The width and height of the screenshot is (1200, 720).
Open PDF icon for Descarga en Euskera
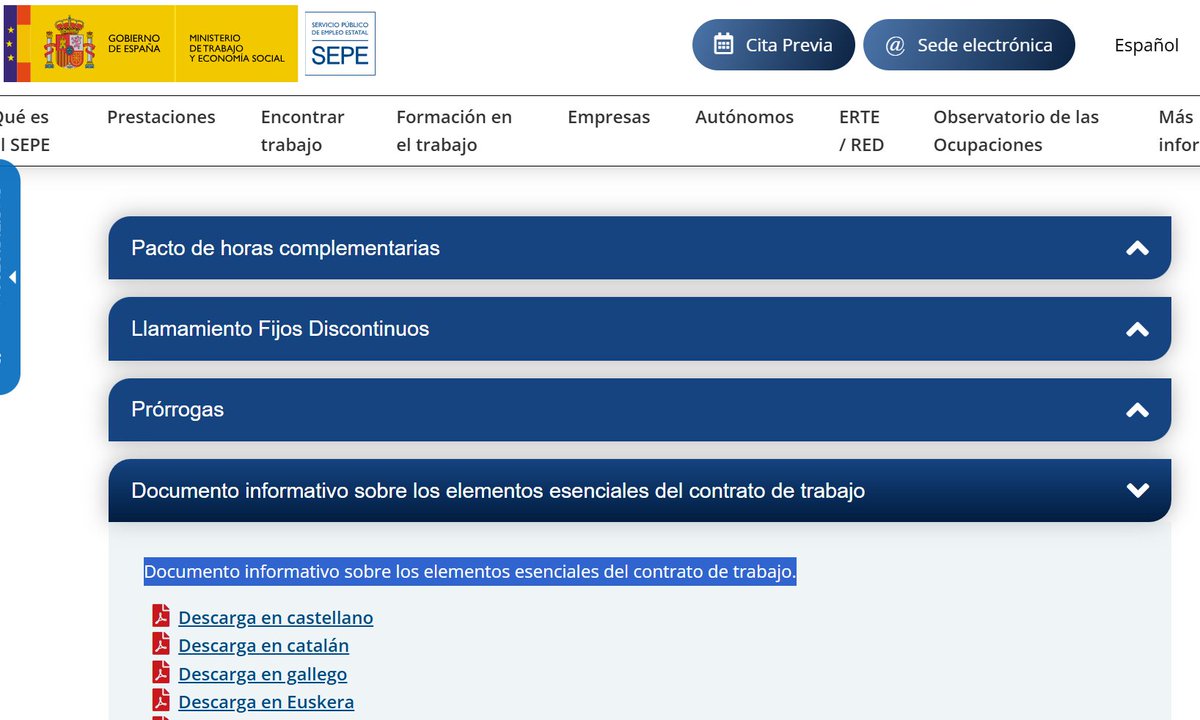161,700
